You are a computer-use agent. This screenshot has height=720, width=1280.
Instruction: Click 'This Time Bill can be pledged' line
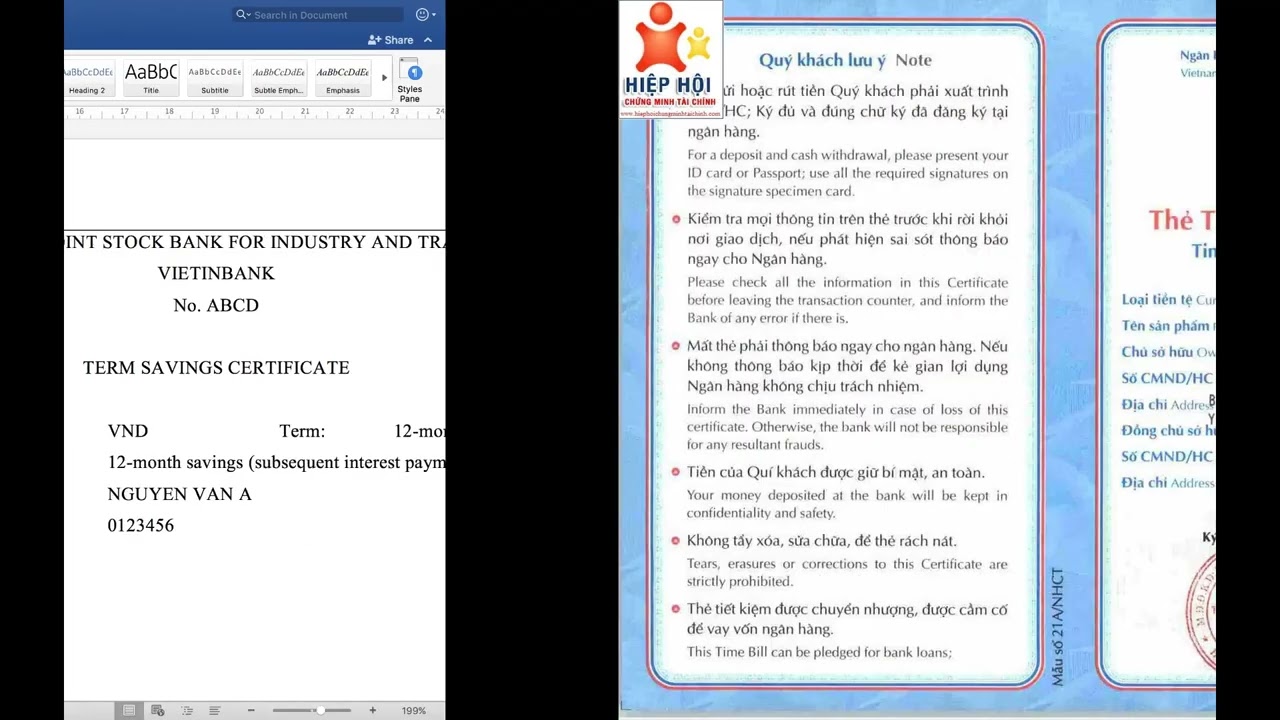pos(819,652)
